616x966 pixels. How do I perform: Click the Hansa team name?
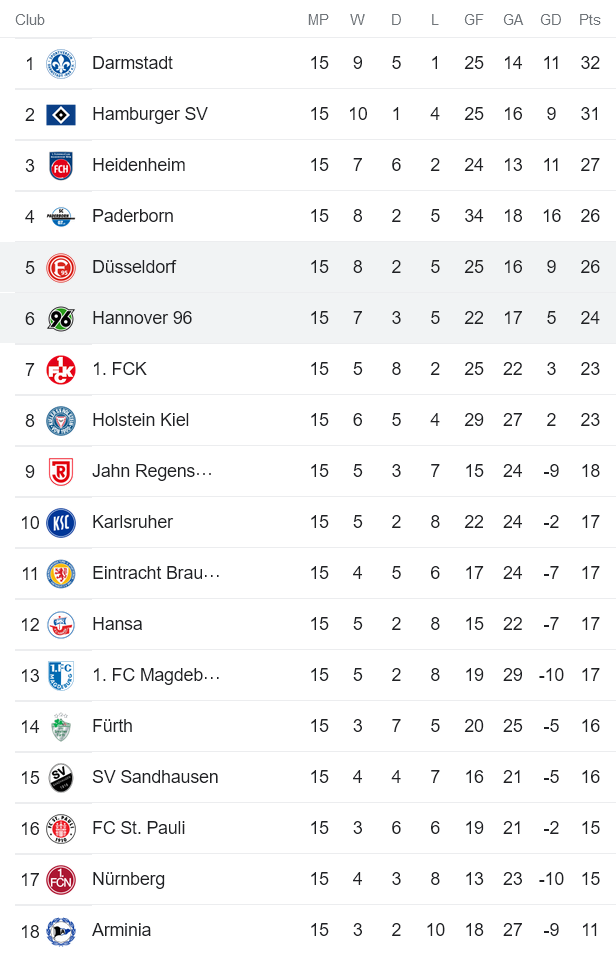click(117, 623)
